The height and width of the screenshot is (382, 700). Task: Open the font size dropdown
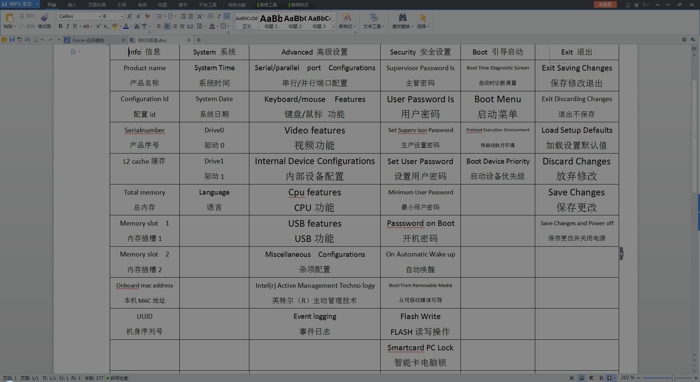pyautogui.click(x=121, y=16)
